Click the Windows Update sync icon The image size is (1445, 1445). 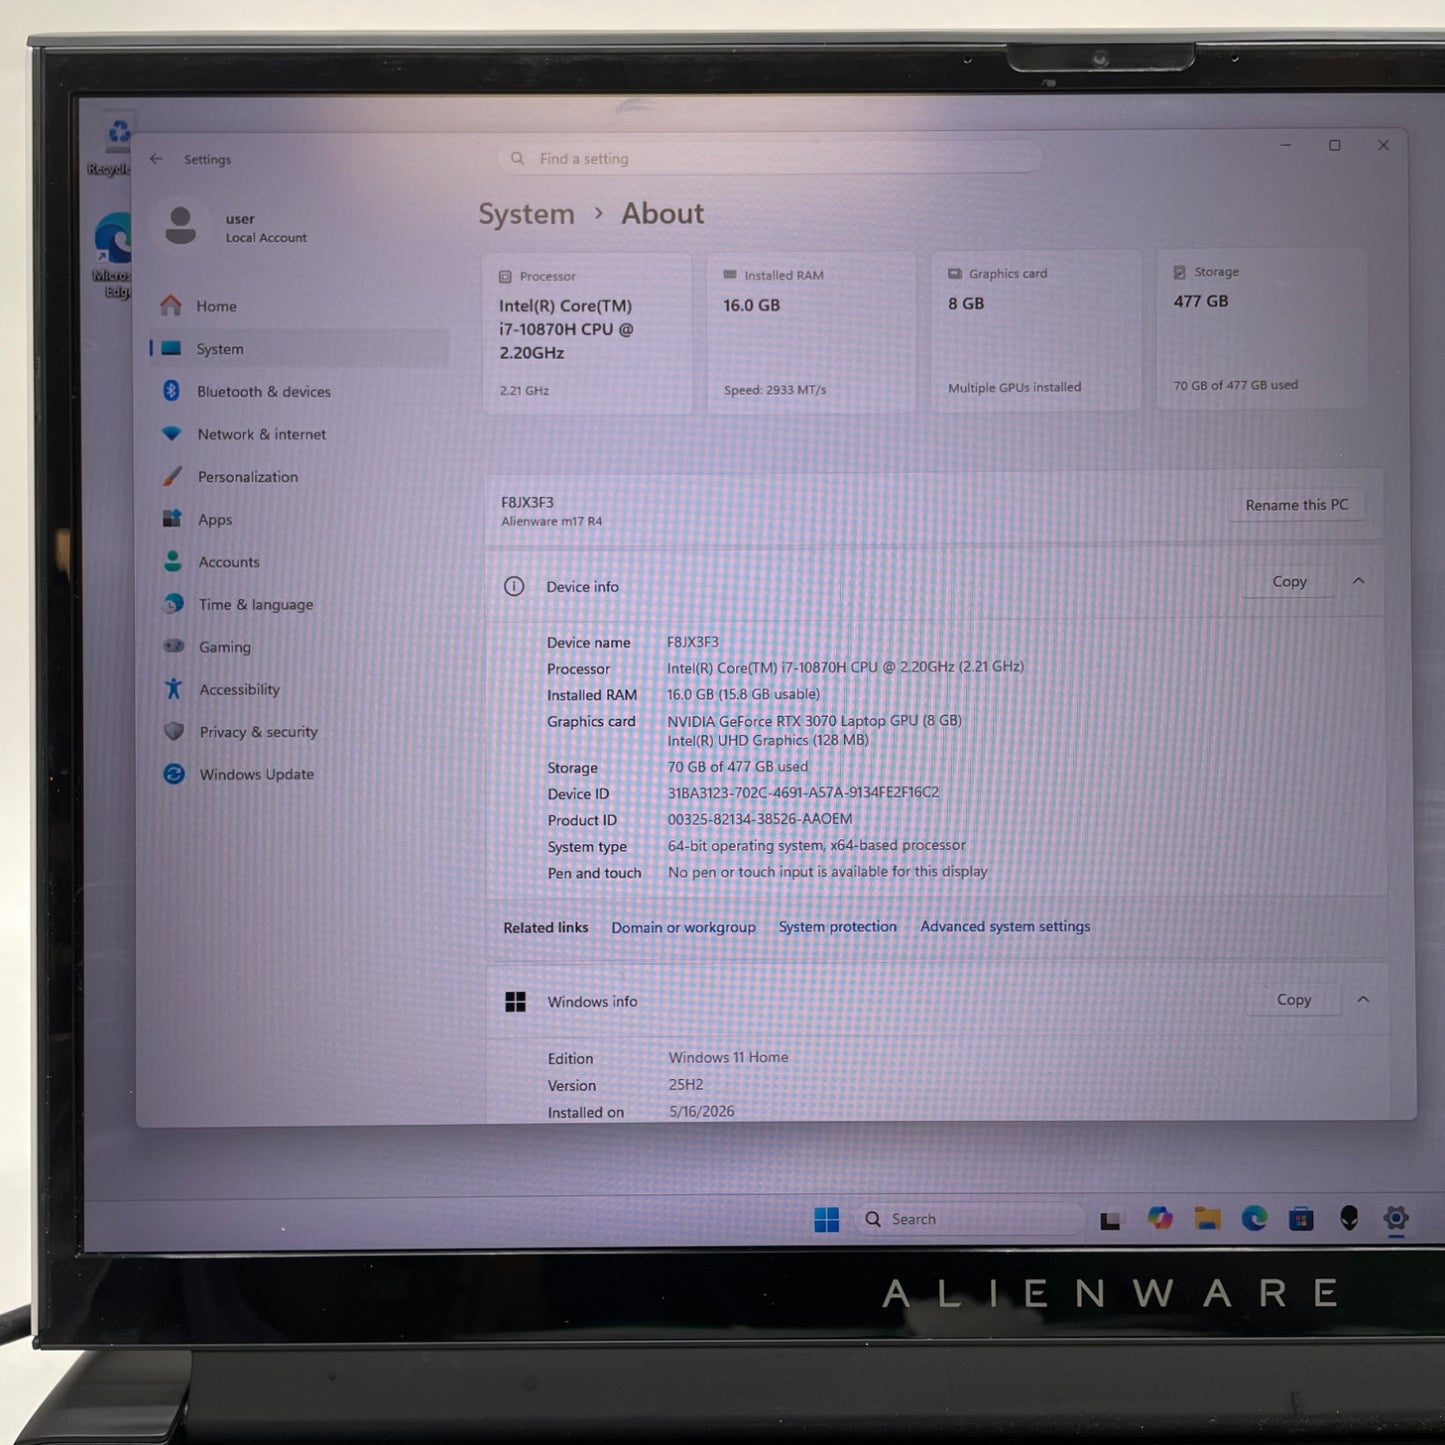click(x=174, y=774)
